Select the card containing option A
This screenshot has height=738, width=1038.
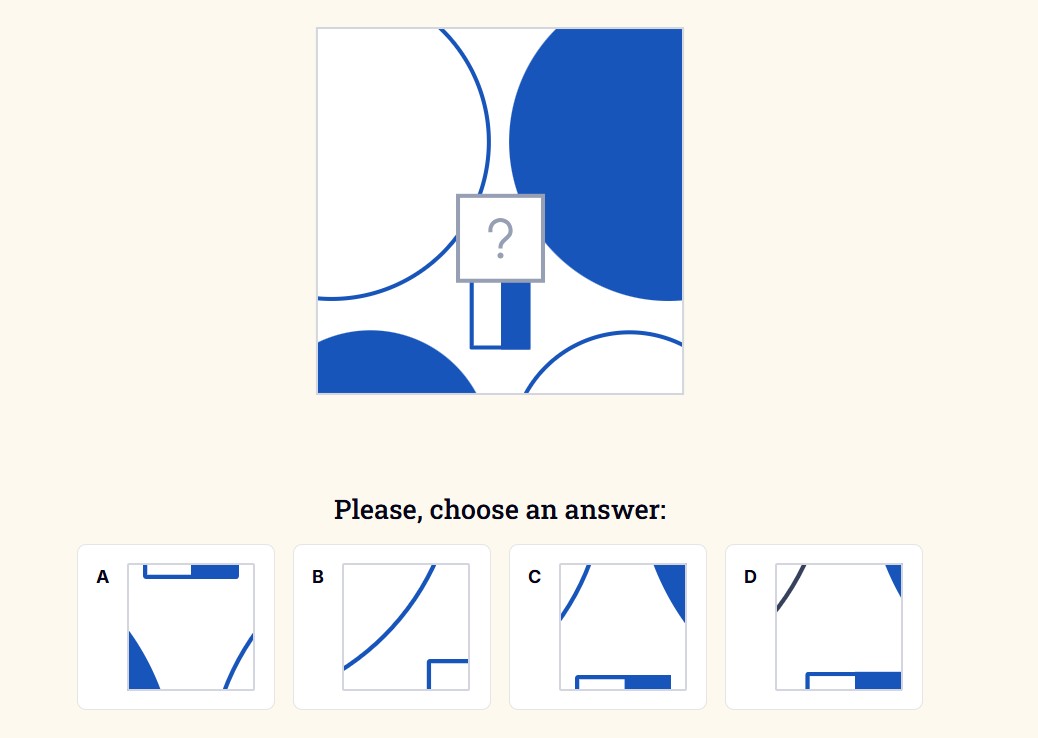(x=175, y=627)
